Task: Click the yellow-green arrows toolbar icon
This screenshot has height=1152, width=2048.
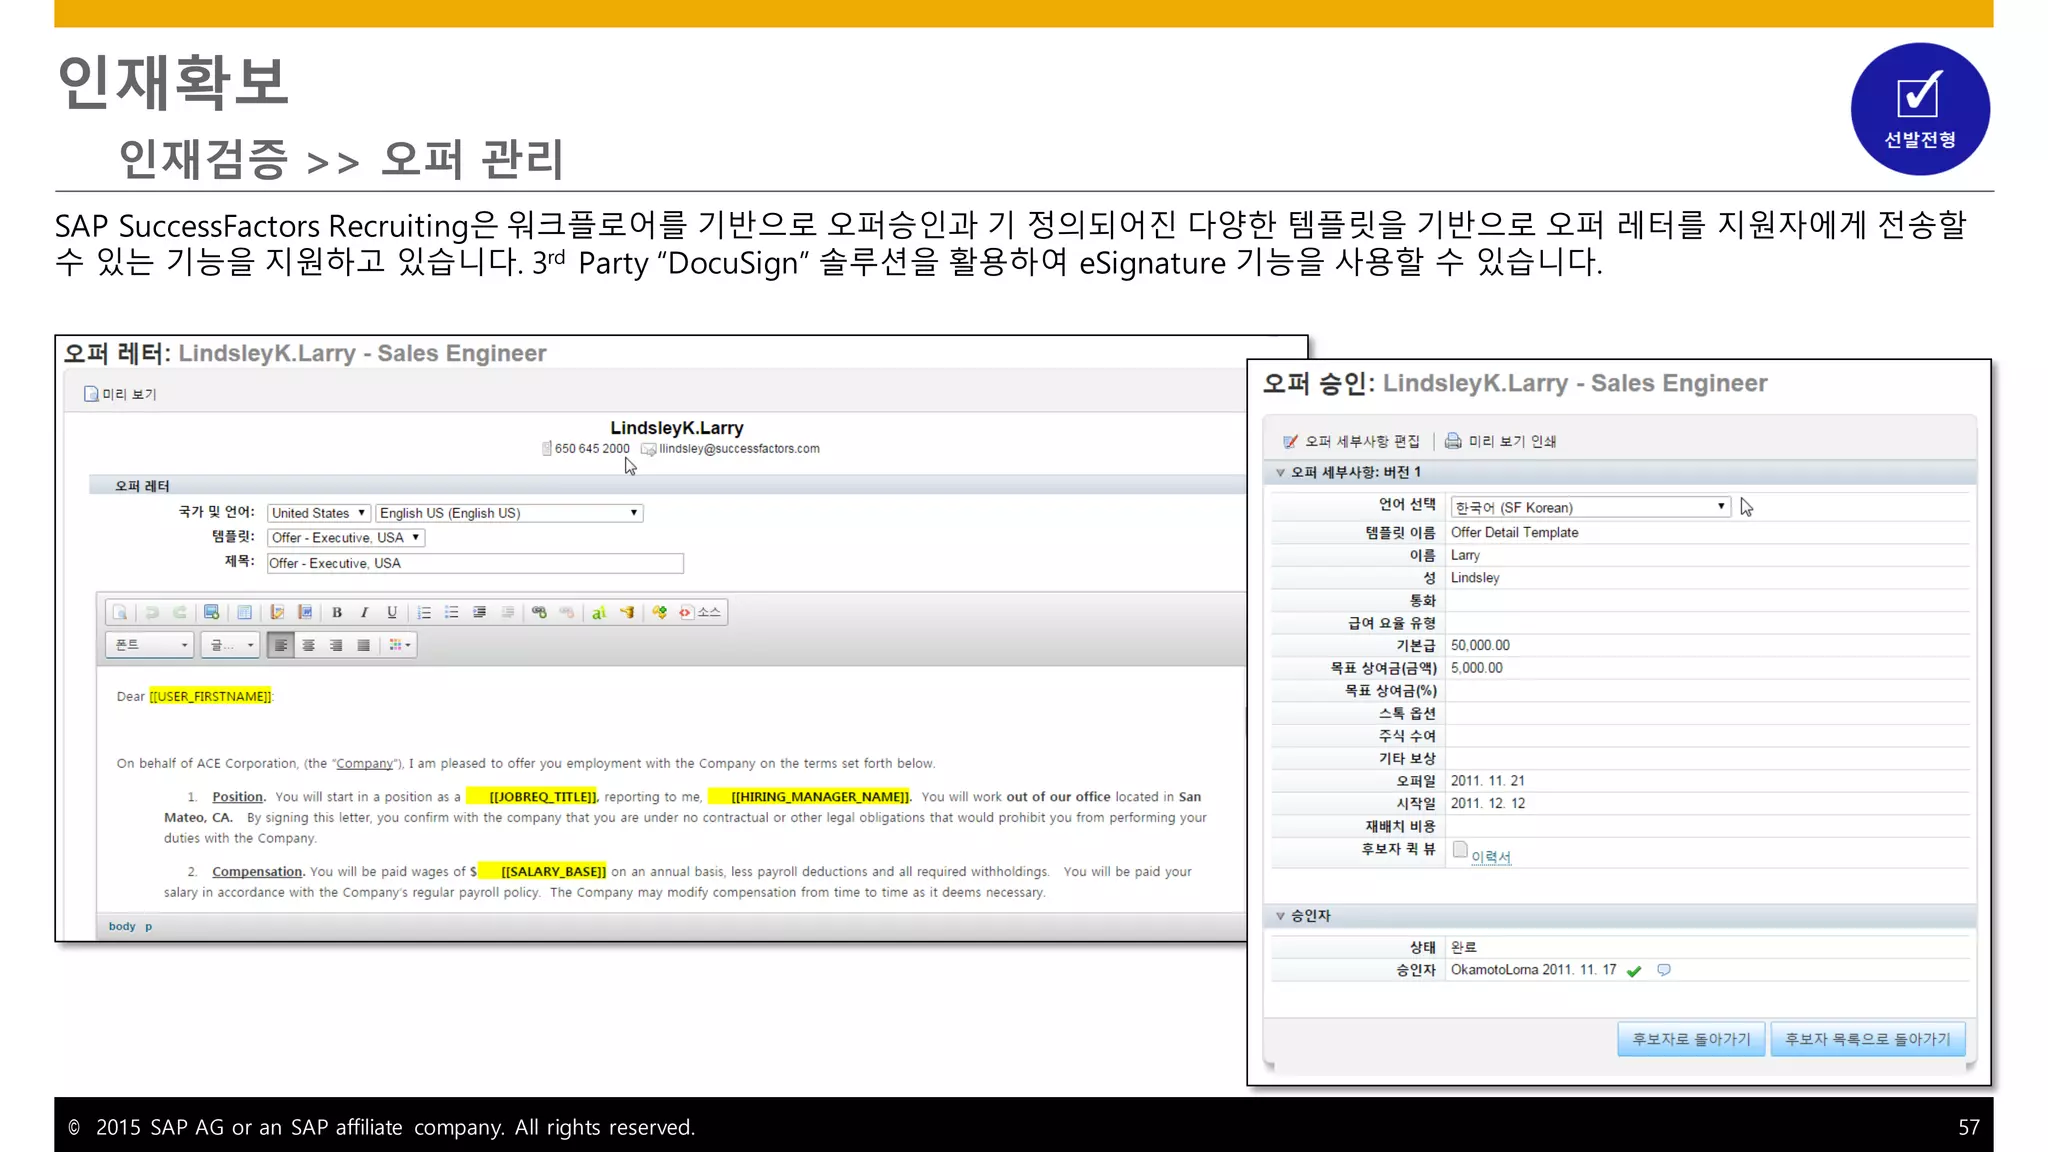Action: point(660,613)
